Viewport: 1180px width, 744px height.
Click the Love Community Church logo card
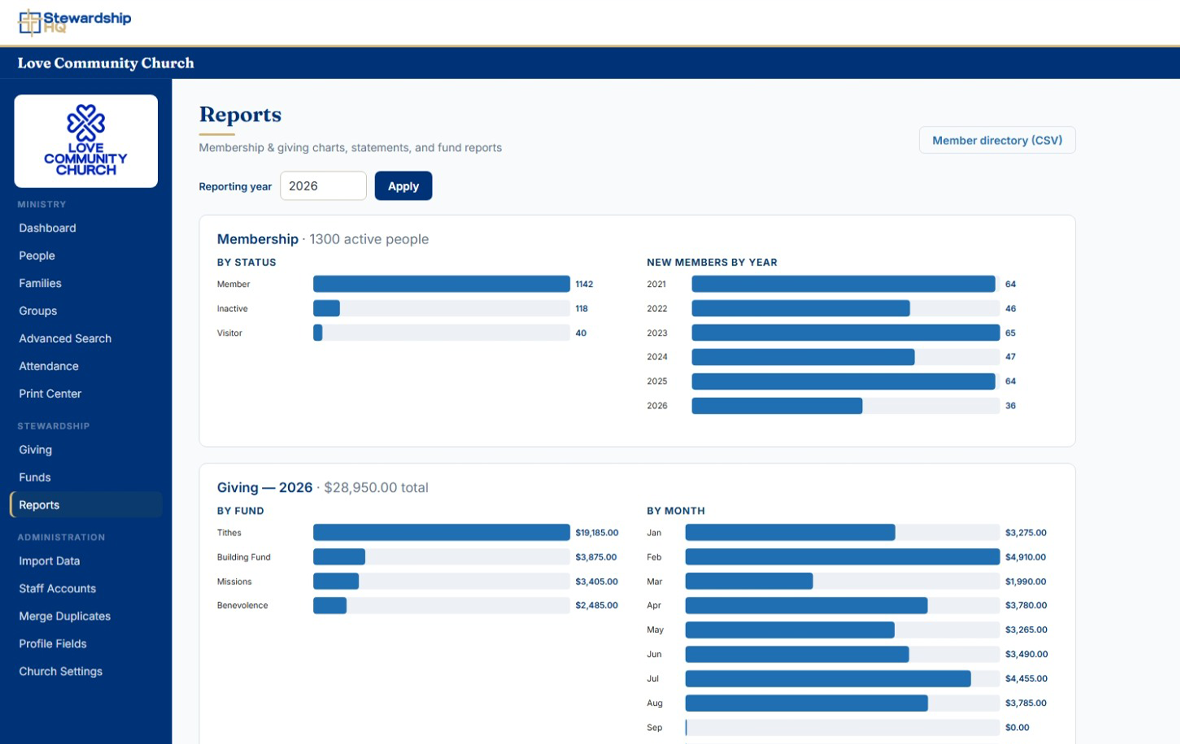tap(86, 141)
